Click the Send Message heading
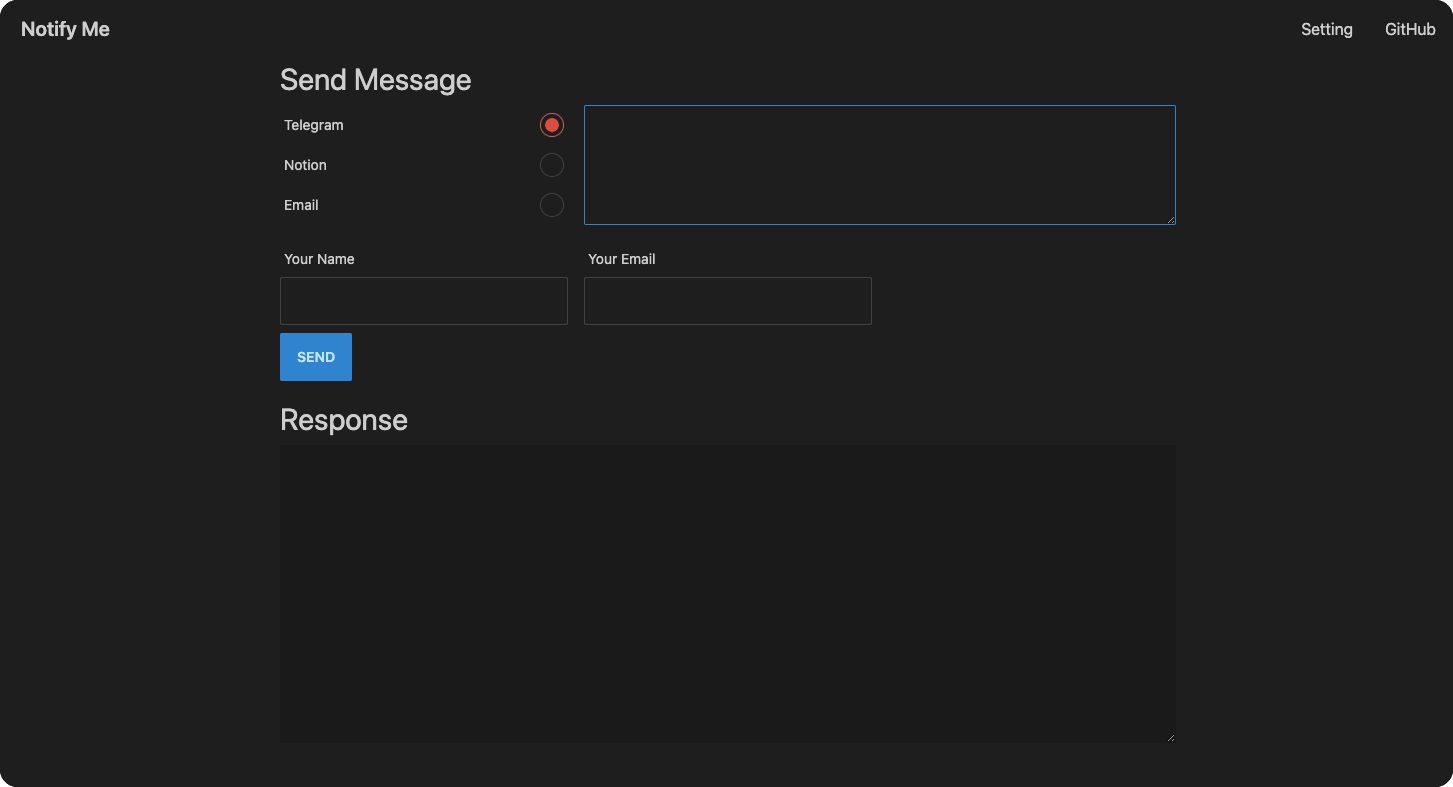 click(376, 80)
